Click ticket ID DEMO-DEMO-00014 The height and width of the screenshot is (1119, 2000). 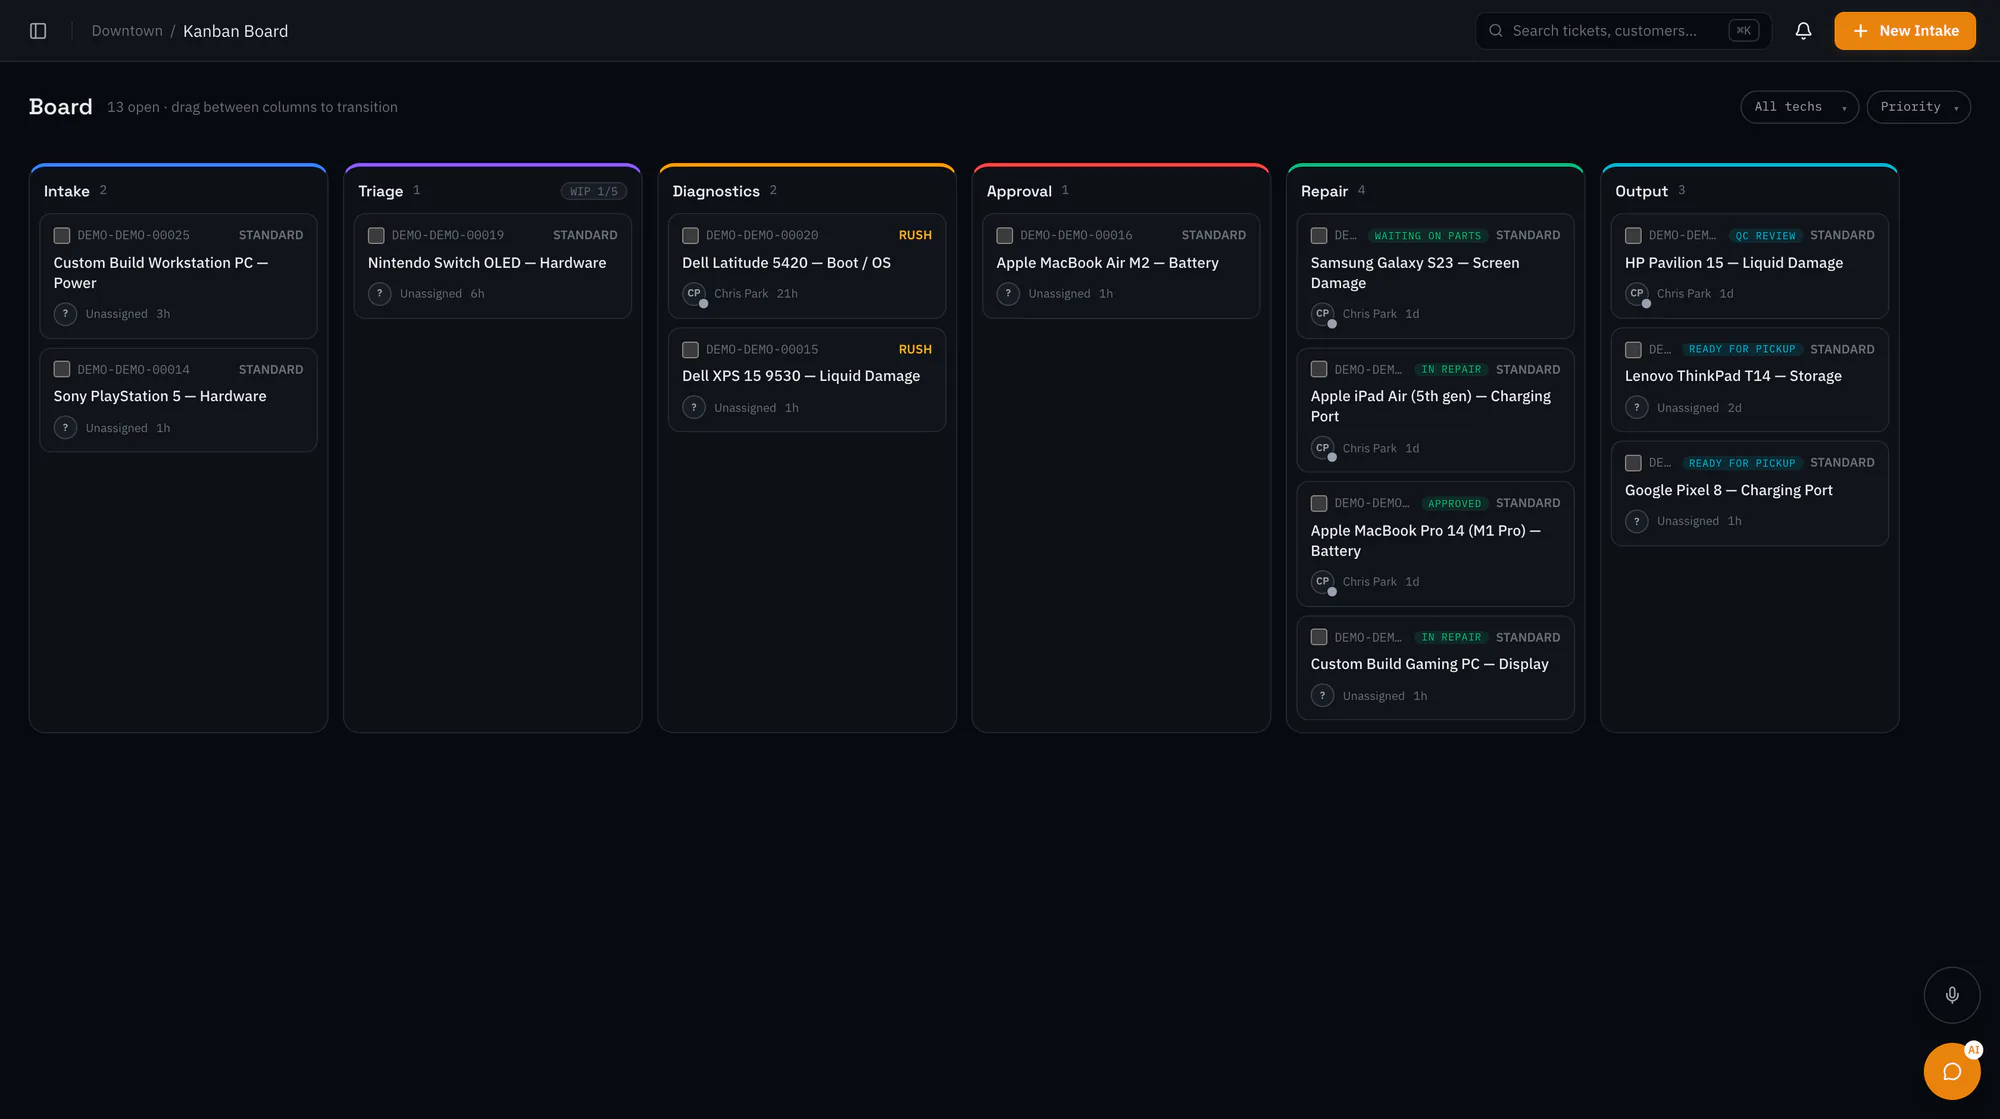click(133, 370)
